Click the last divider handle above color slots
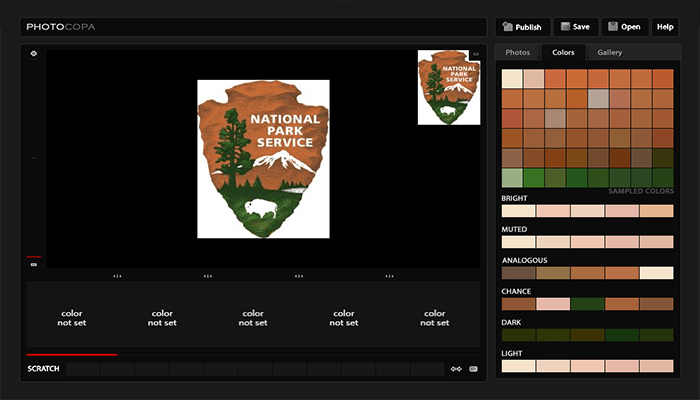Viewport: 700px width, 400px height. point(390,276)
